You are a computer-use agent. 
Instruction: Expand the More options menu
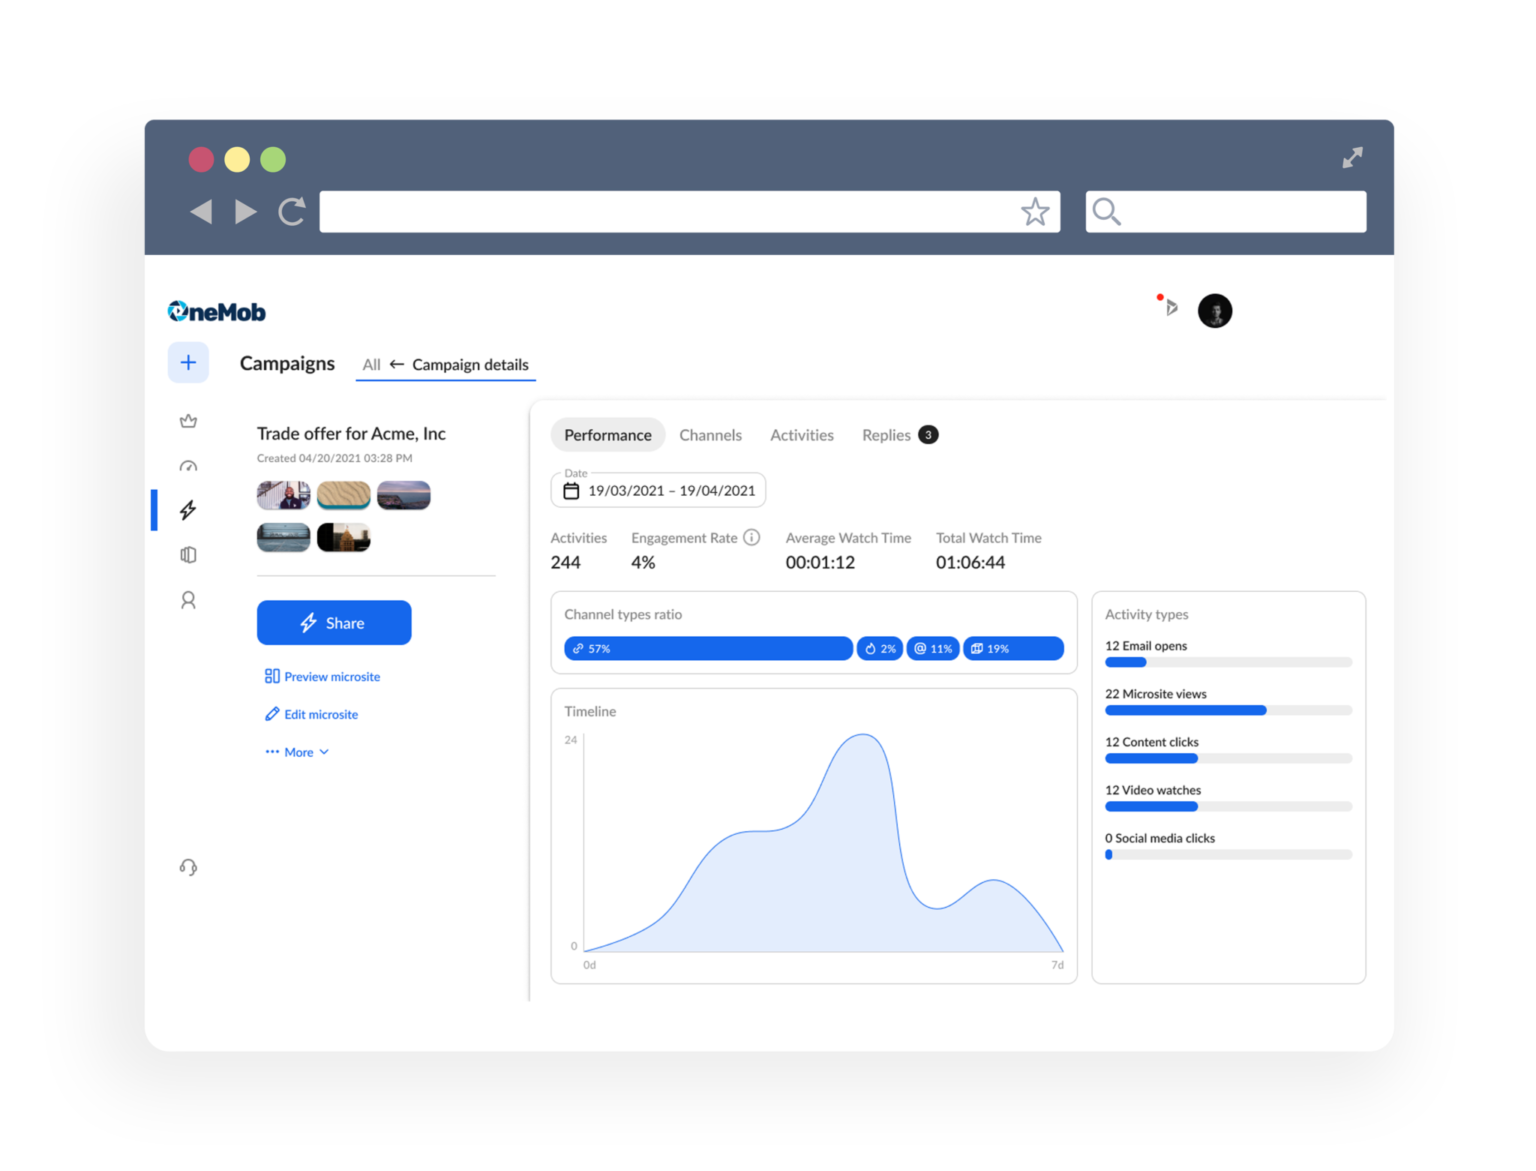[x=296, y=751]
